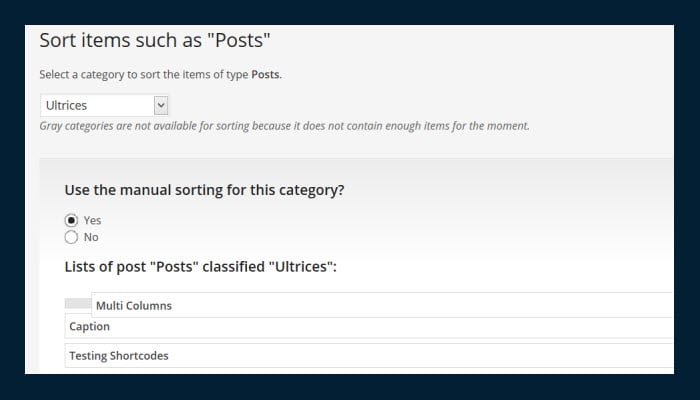Click the "Multi Columns" title text
Screen dimensions: 700x400
133,305
